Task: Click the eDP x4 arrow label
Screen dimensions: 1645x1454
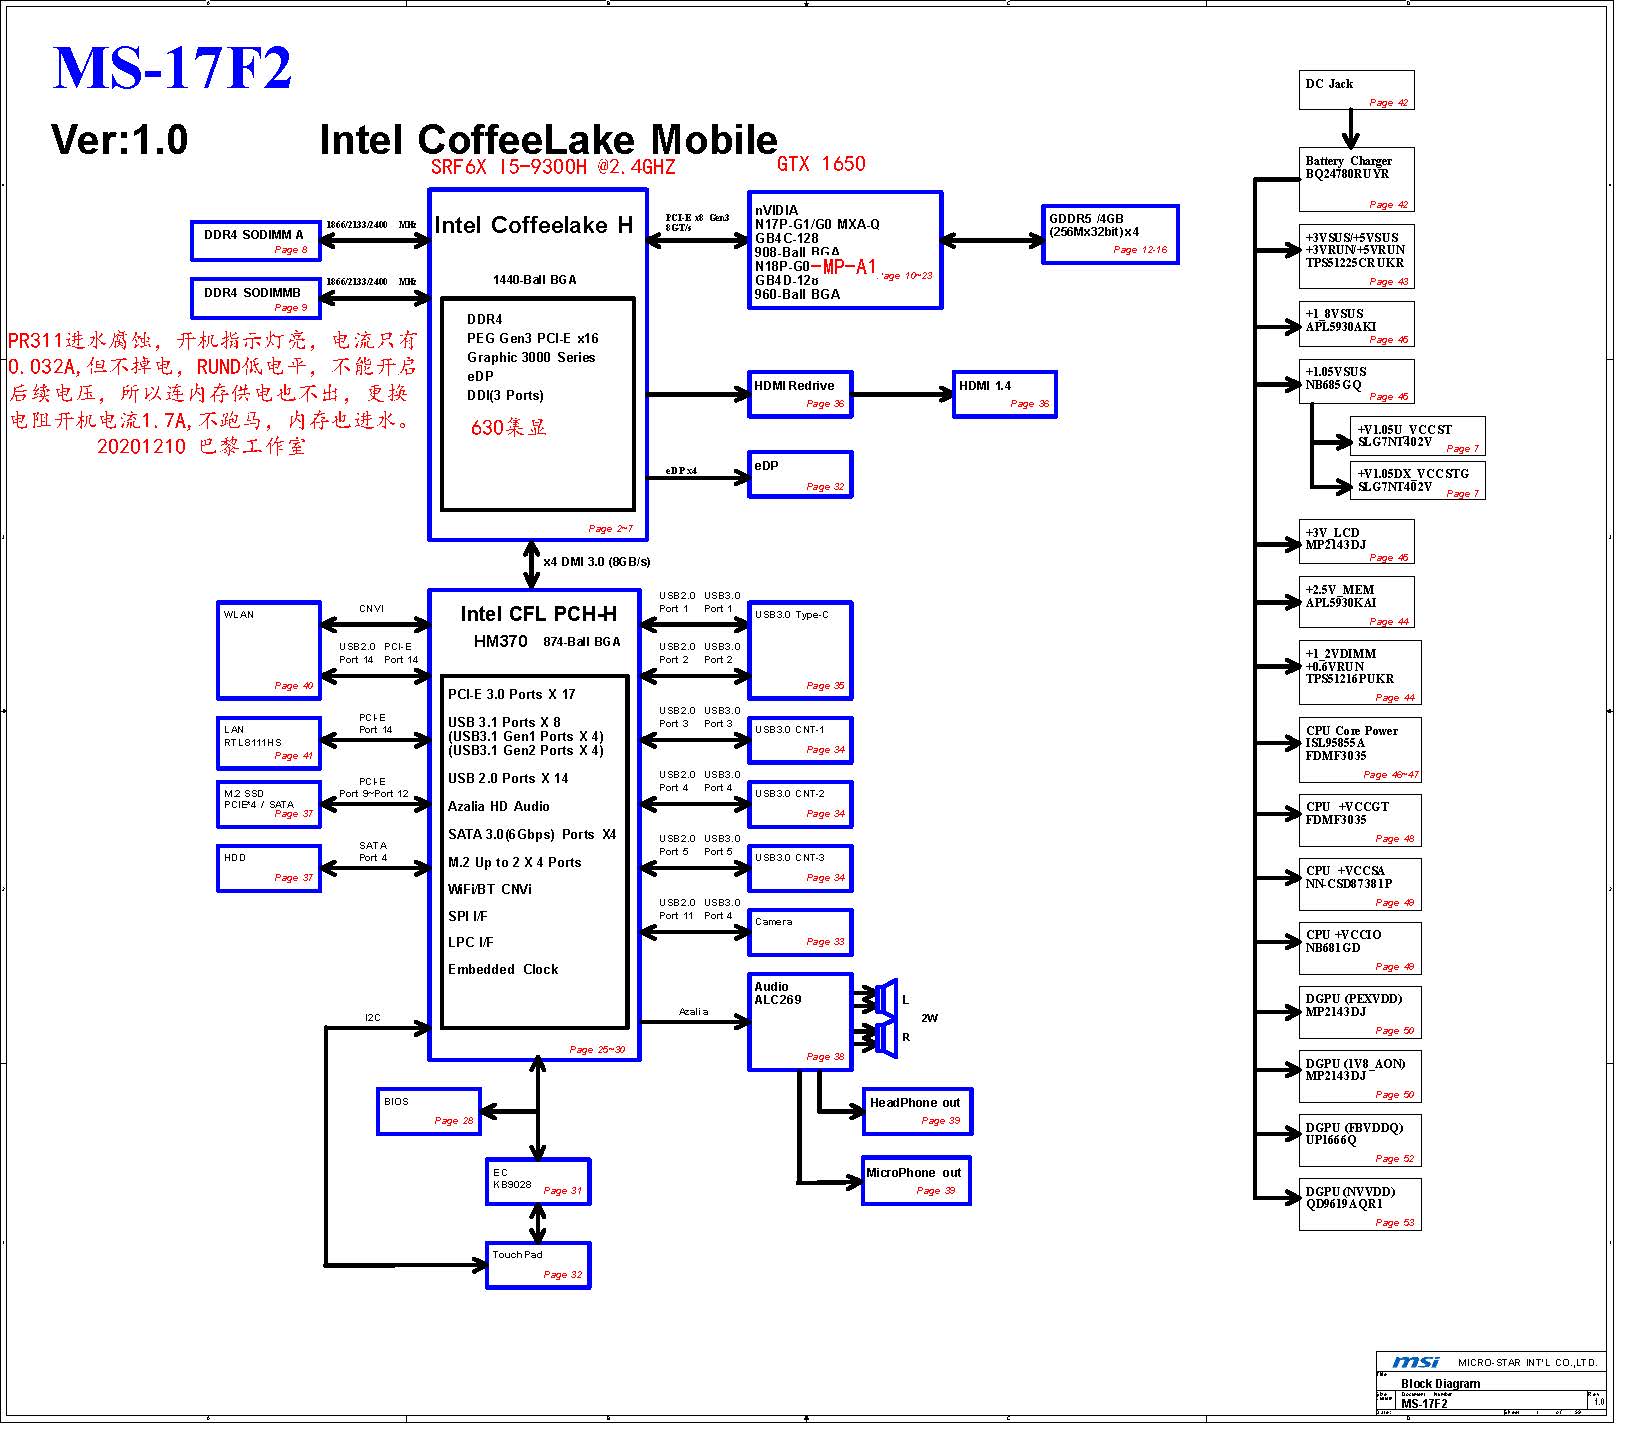Action: click(681, 471)
